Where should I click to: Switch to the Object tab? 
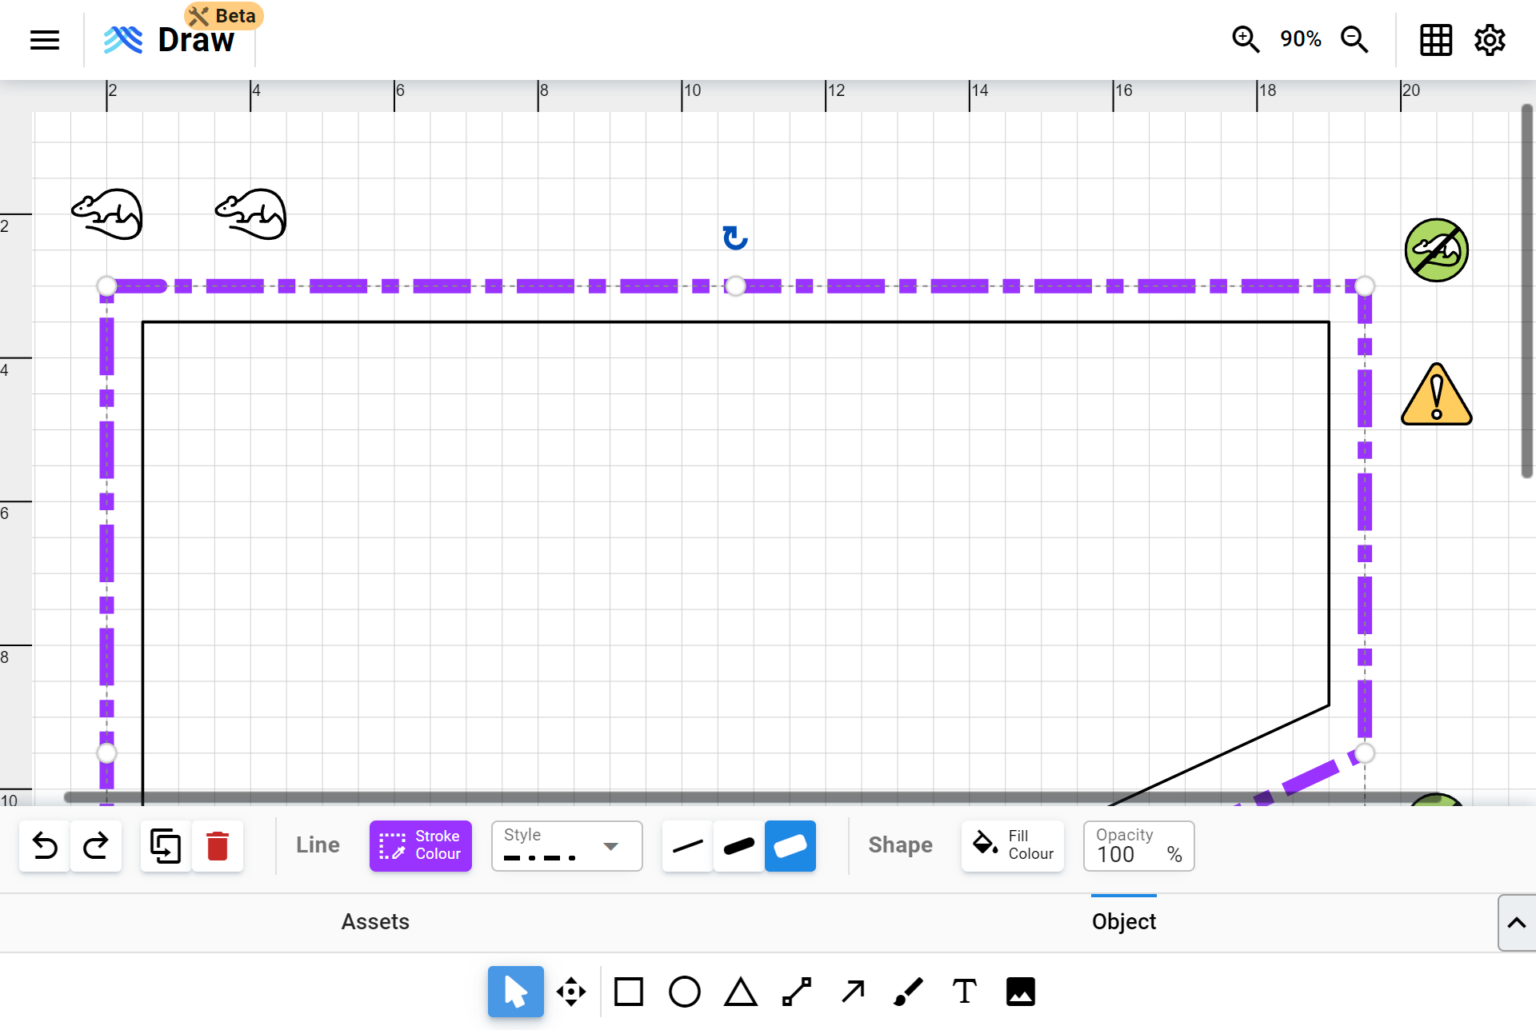(1123, 921)
